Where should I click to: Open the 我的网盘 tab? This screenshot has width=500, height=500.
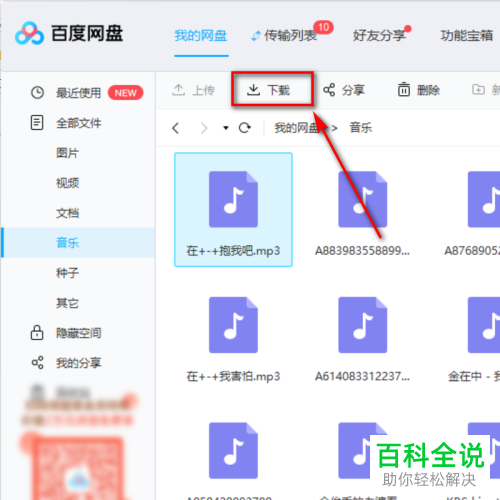[x=201, y=35]
